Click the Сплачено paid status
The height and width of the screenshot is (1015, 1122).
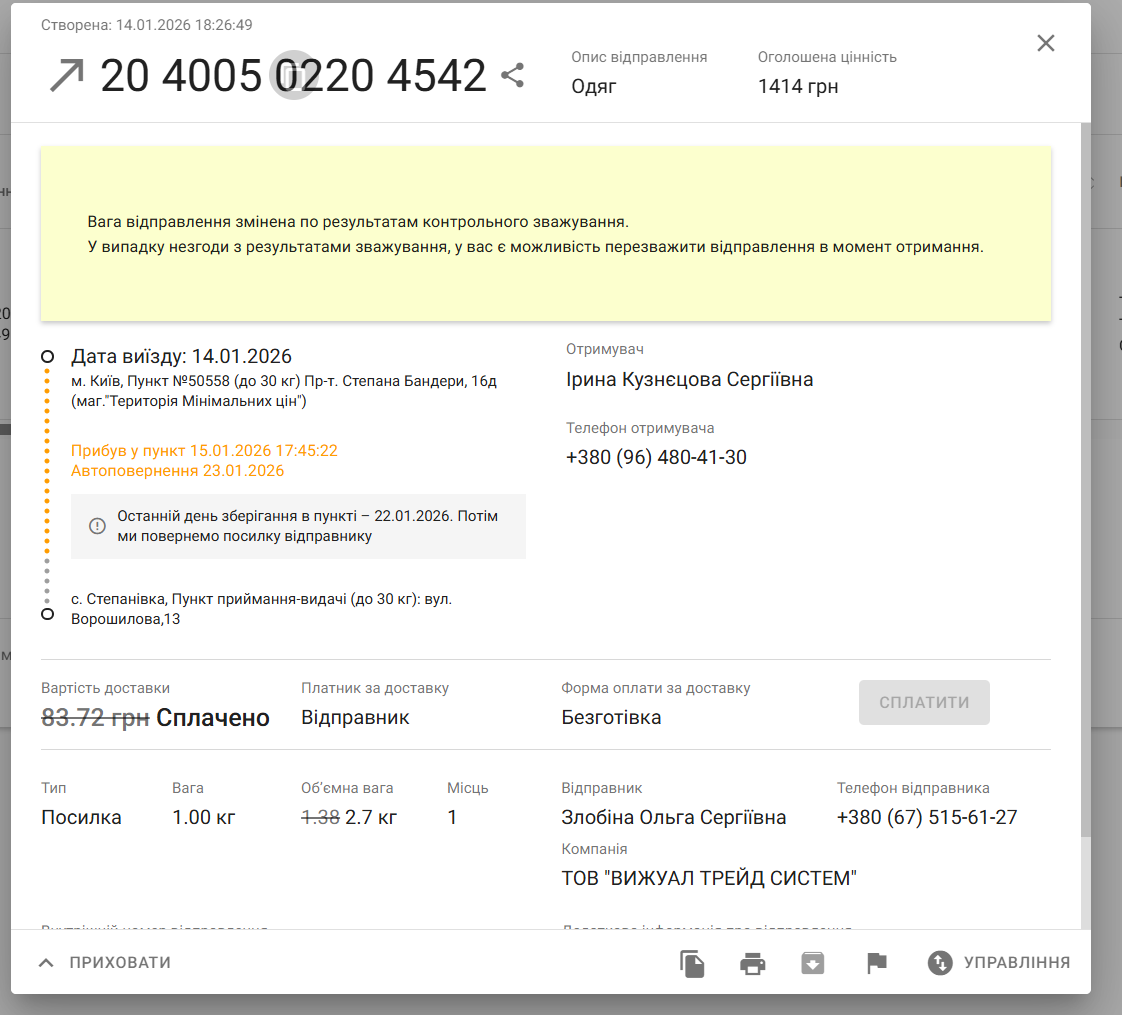click(x=213, y=717)
